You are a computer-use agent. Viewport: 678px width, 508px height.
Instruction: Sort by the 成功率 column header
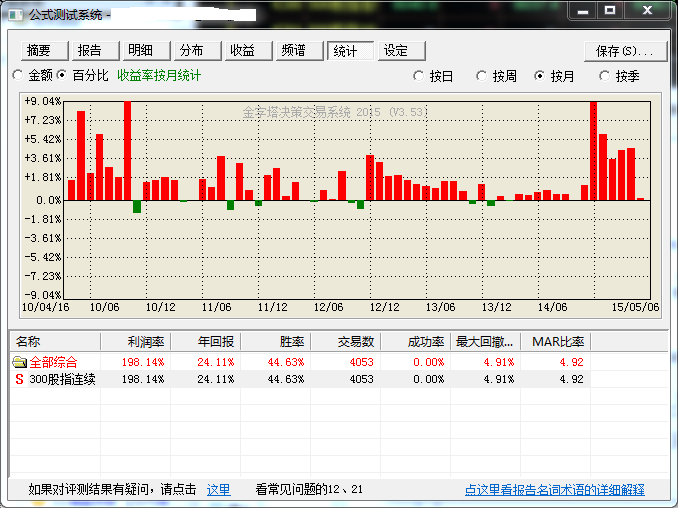click(416, 342)
